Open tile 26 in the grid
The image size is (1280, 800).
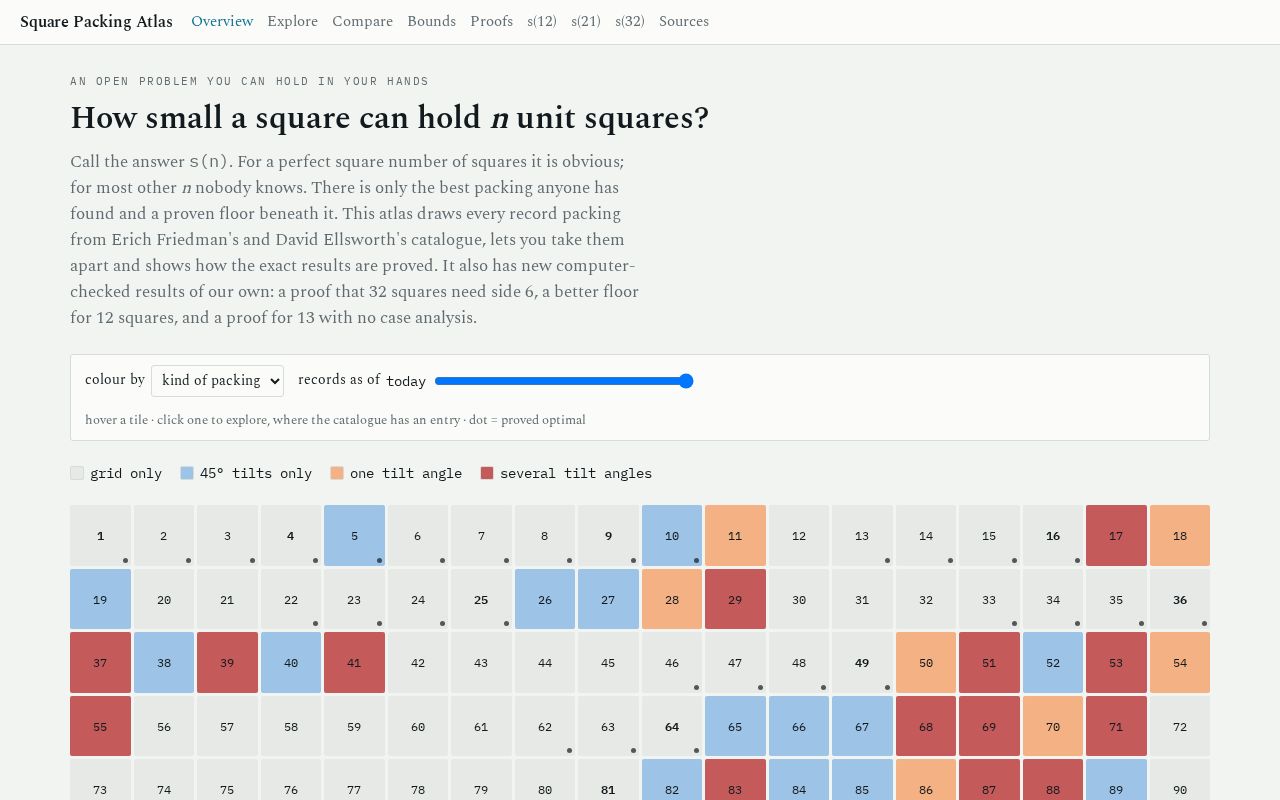coord(545,600)
